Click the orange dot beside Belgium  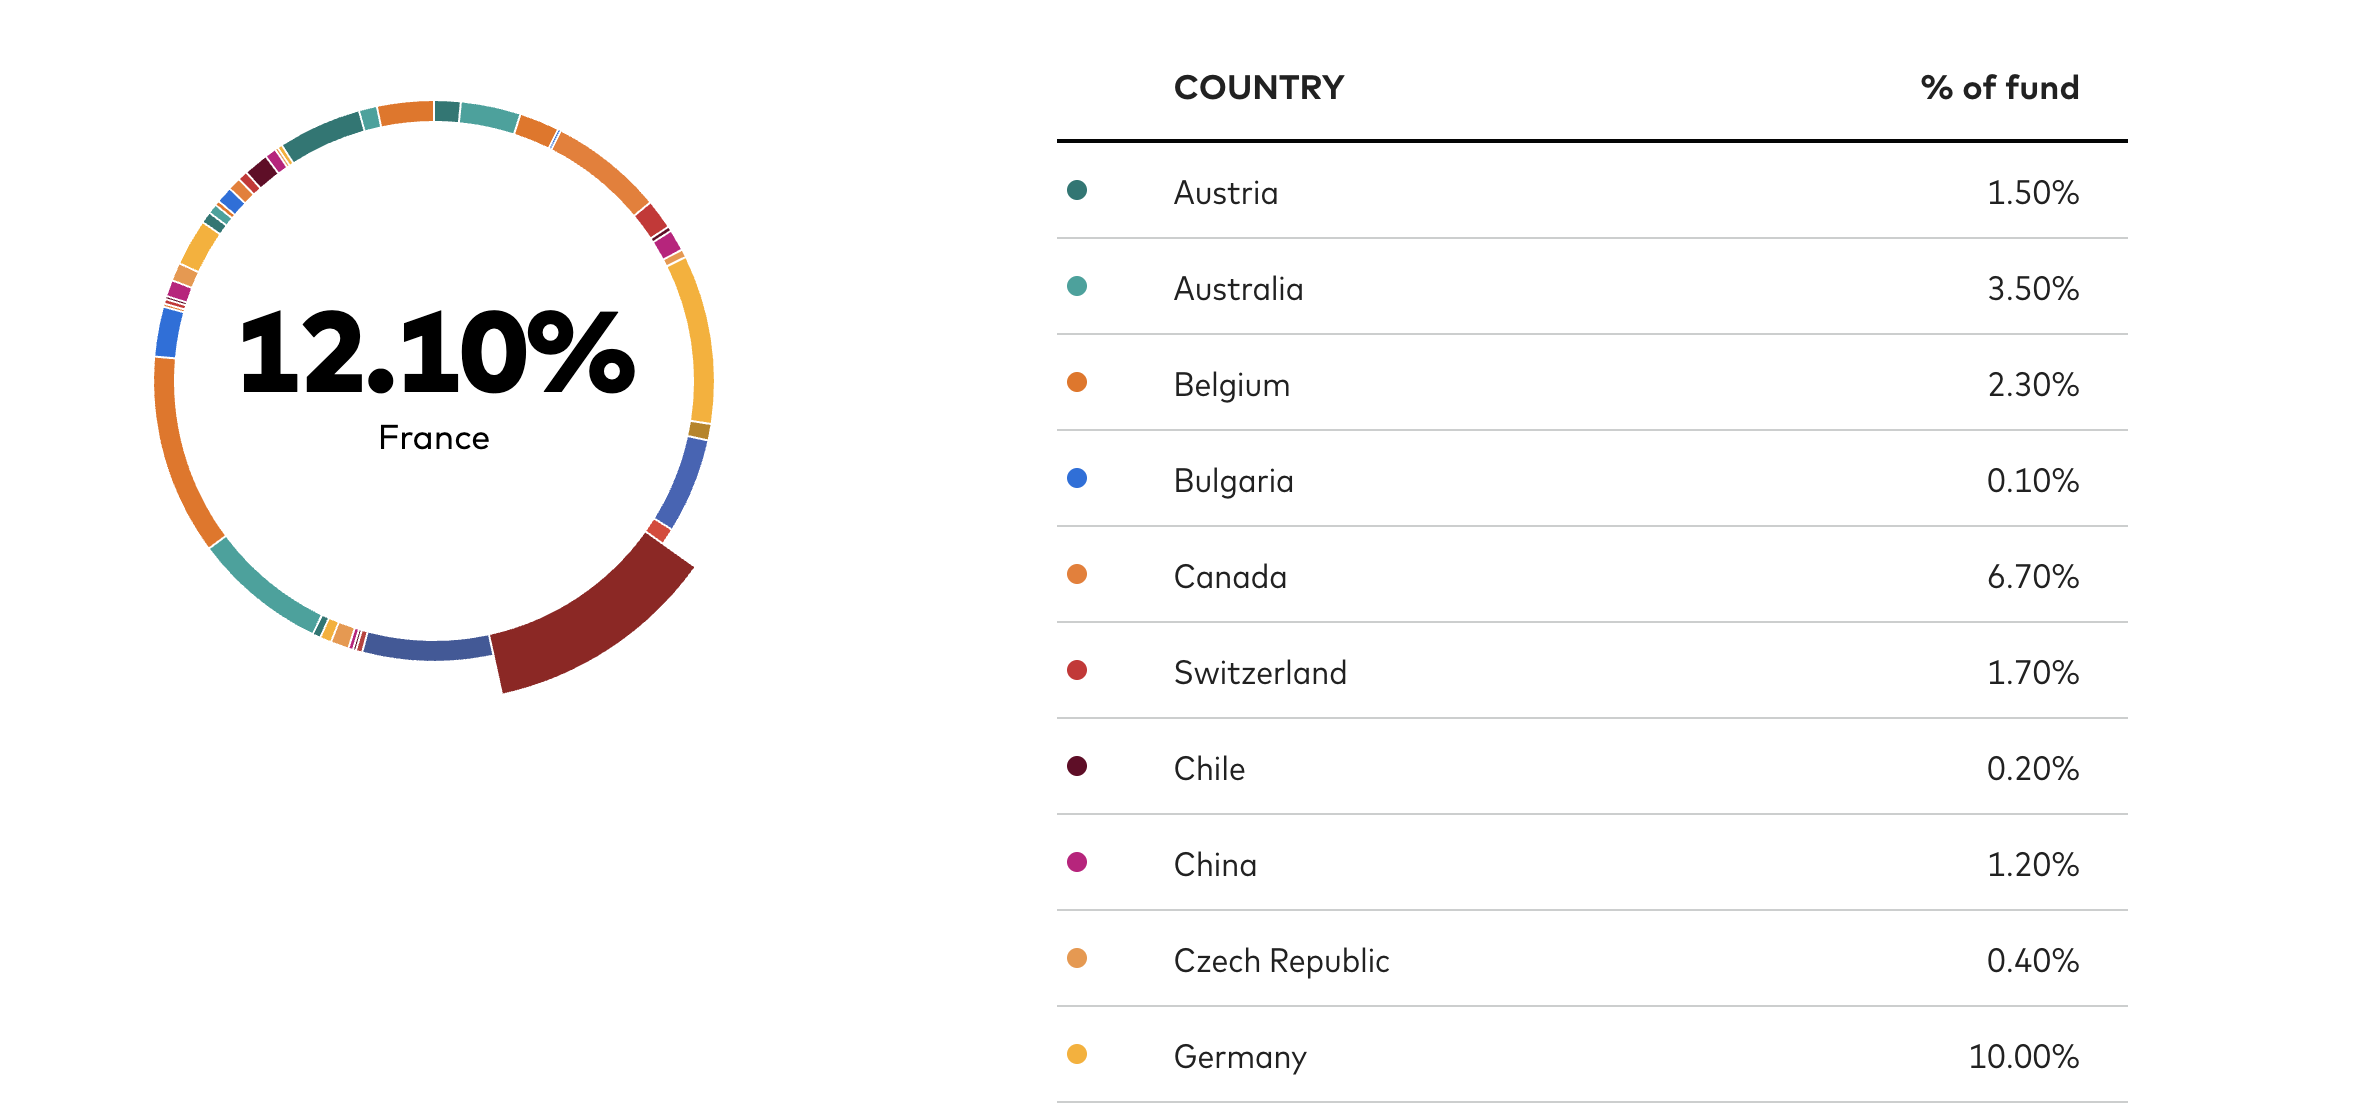point(1077,382)
